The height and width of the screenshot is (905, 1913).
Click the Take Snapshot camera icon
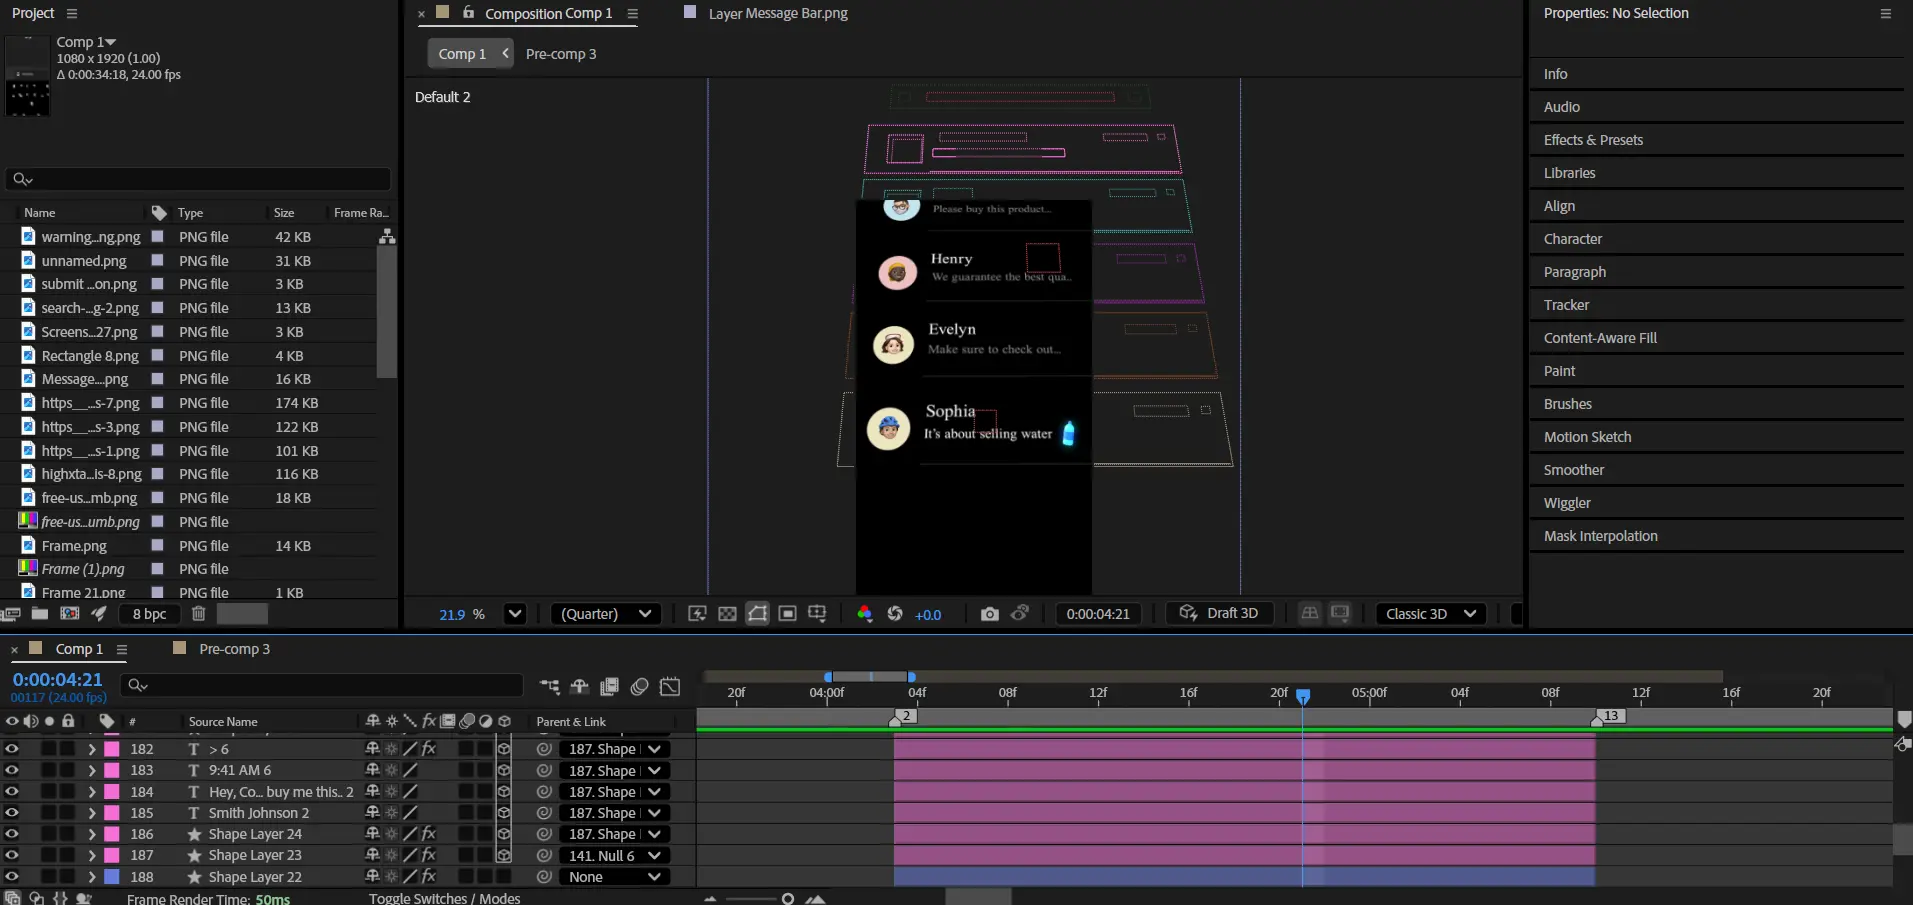(989, 614)
